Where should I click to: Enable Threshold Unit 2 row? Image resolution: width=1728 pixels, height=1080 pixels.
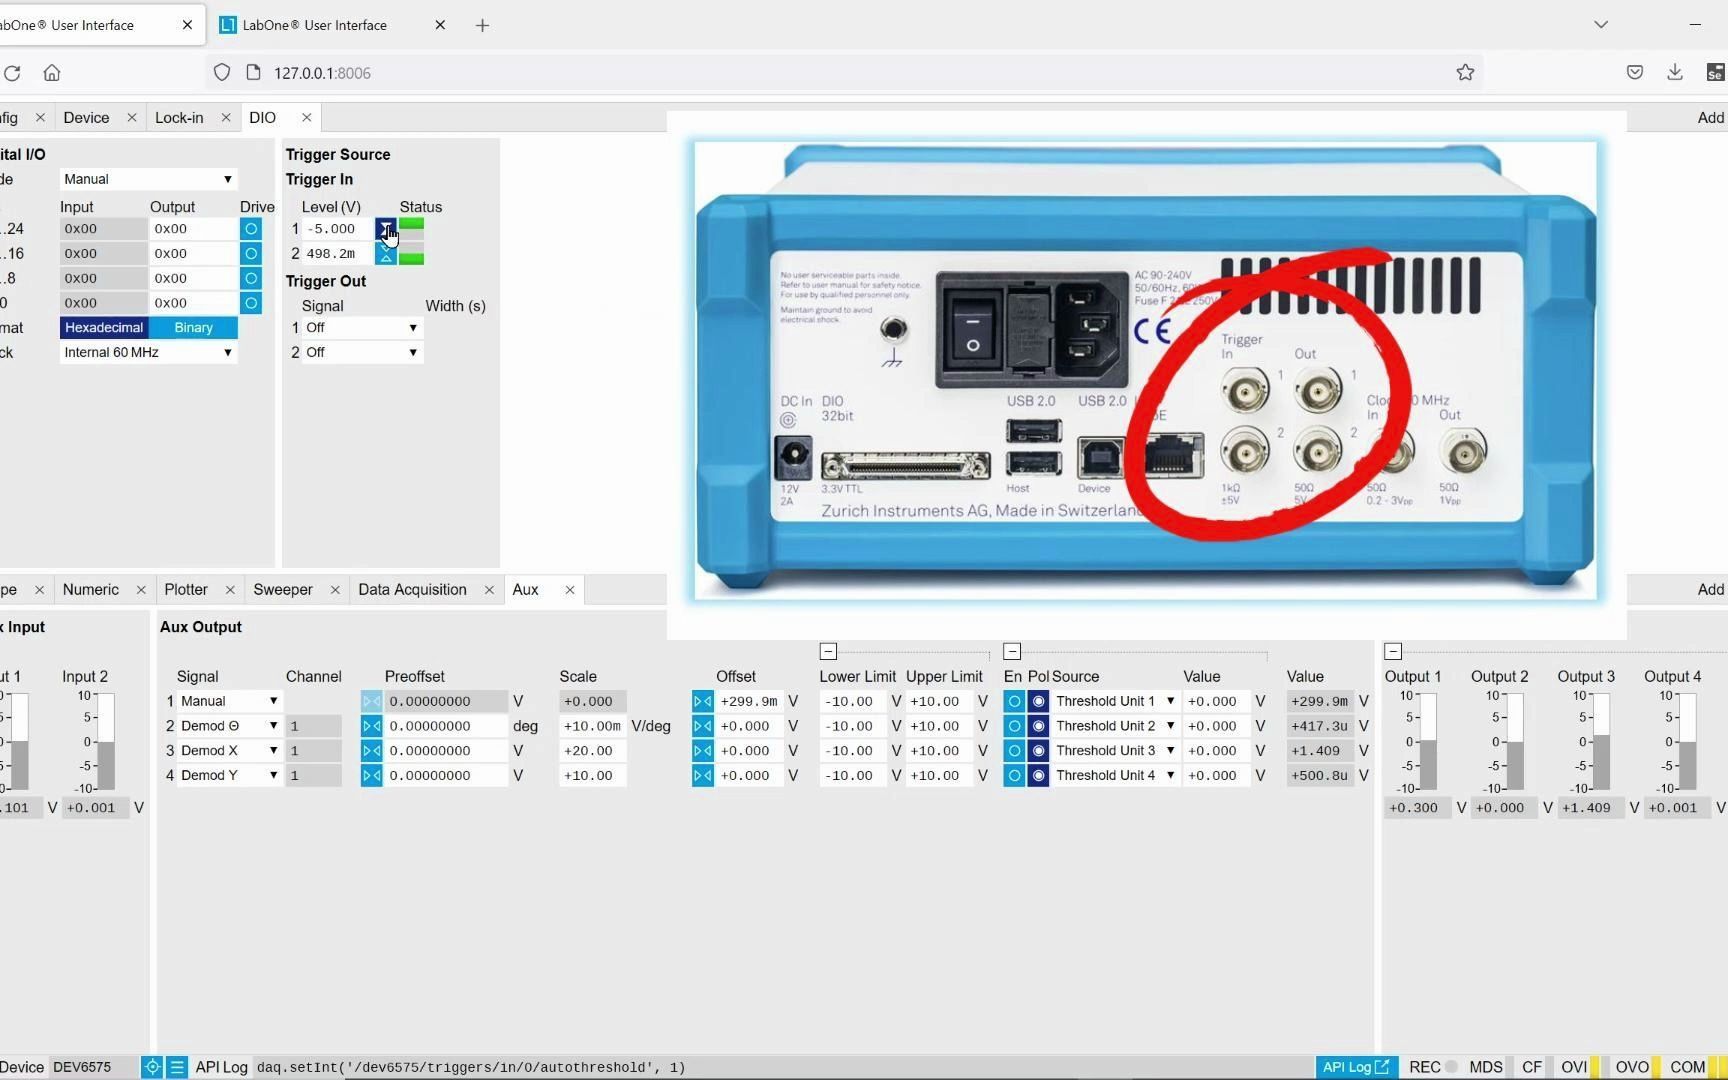(x=1014, y=727)
